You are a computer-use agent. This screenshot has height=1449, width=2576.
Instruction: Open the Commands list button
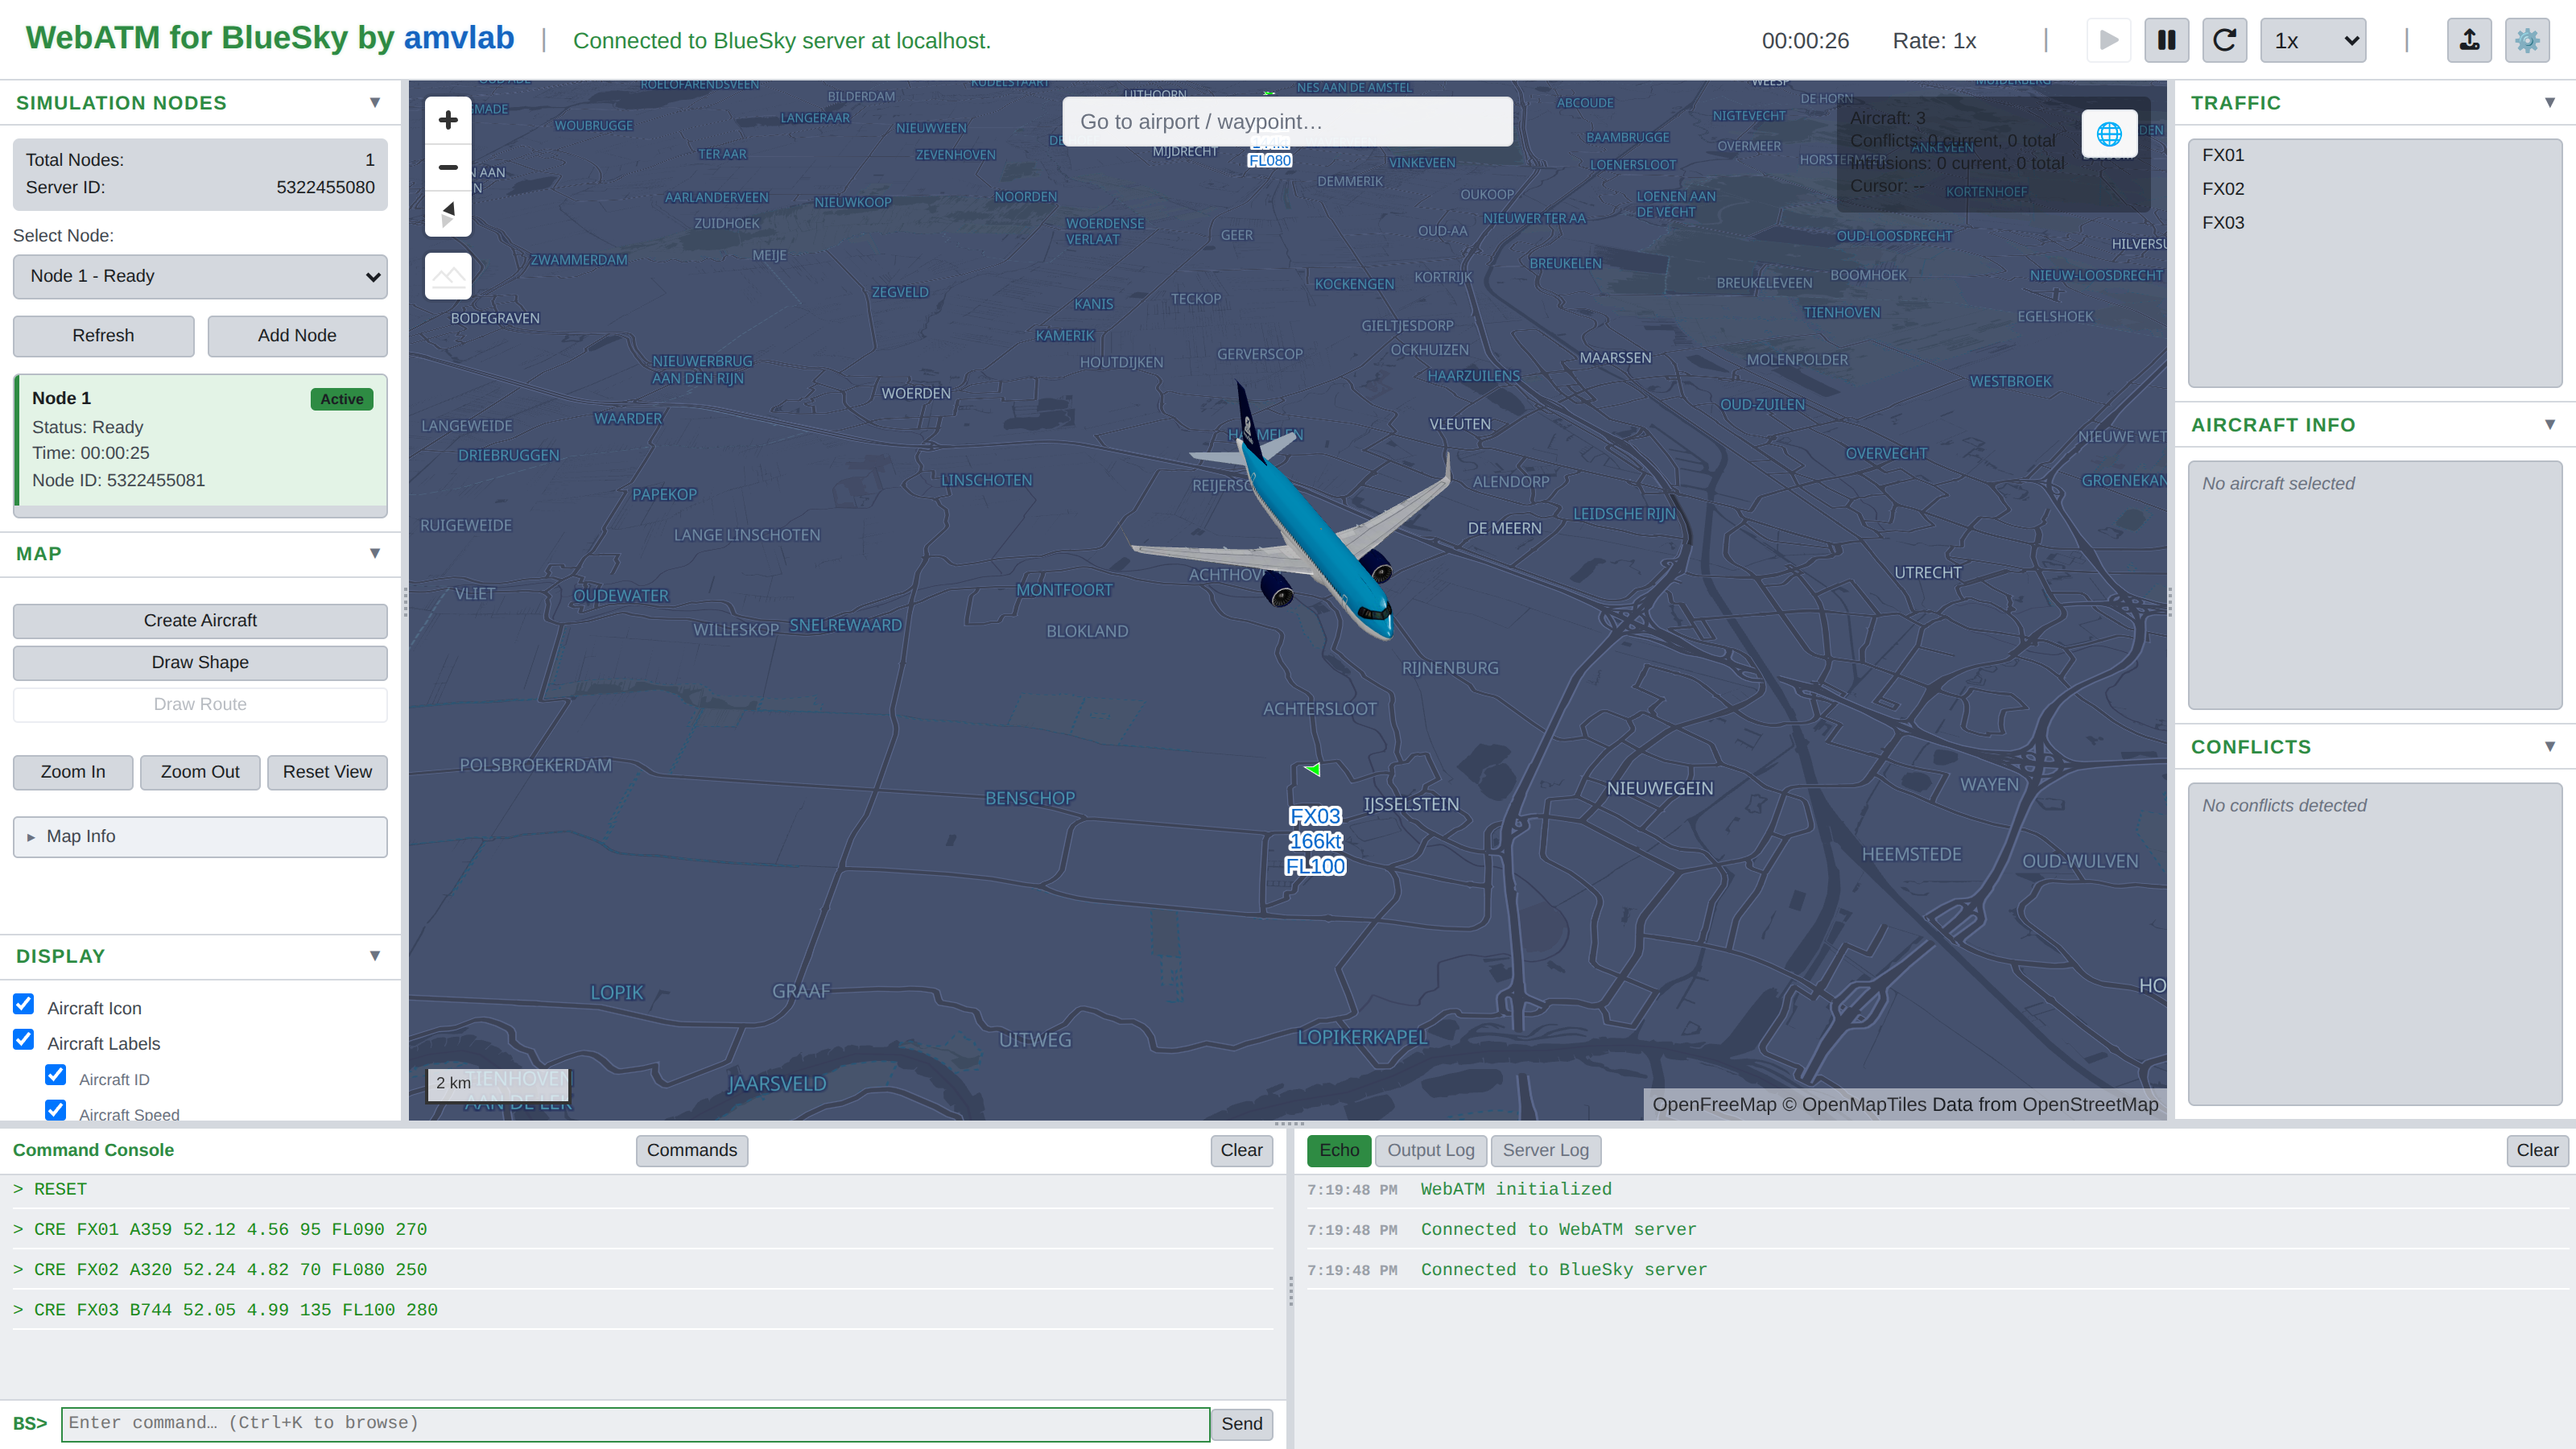(691, 1150)
